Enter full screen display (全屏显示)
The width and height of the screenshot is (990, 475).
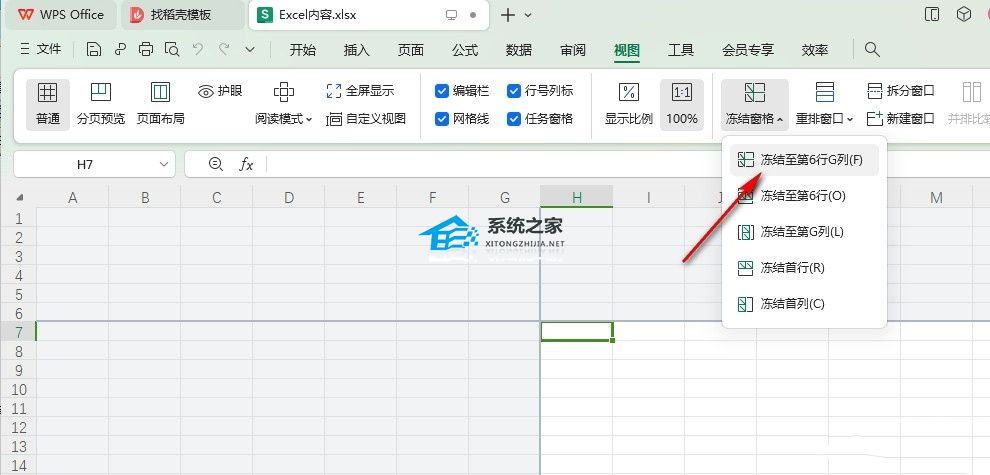click(360, 91)
